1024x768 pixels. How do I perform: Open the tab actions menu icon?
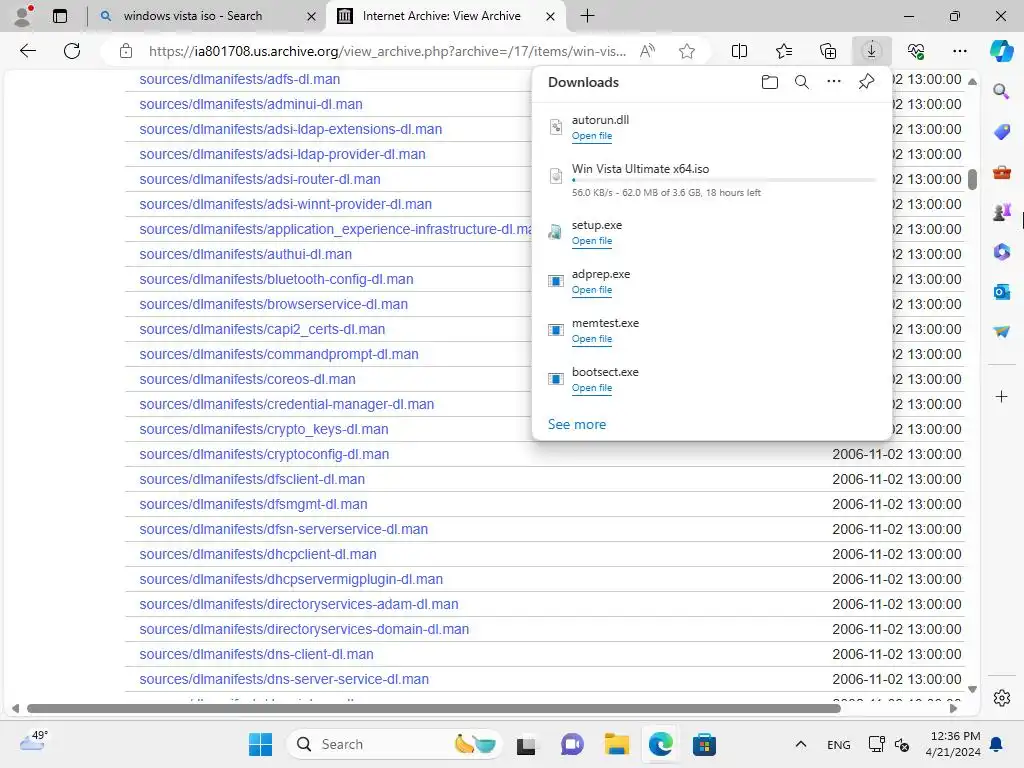60,16
